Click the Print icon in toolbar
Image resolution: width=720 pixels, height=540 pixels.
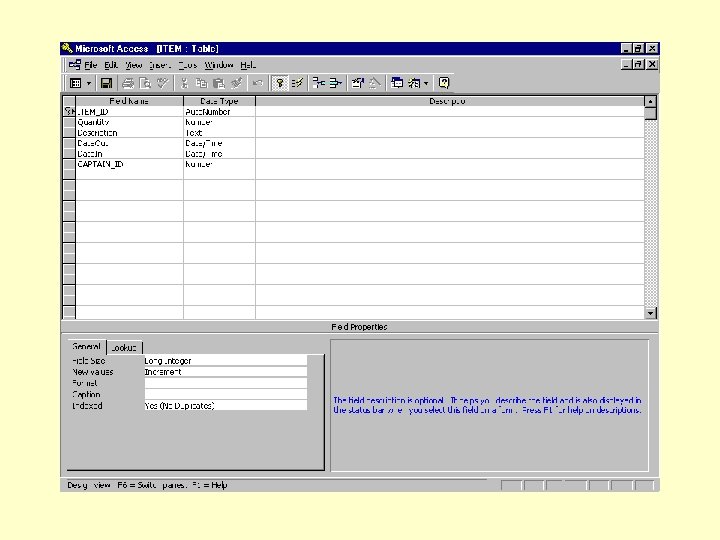tap(128, 83)
